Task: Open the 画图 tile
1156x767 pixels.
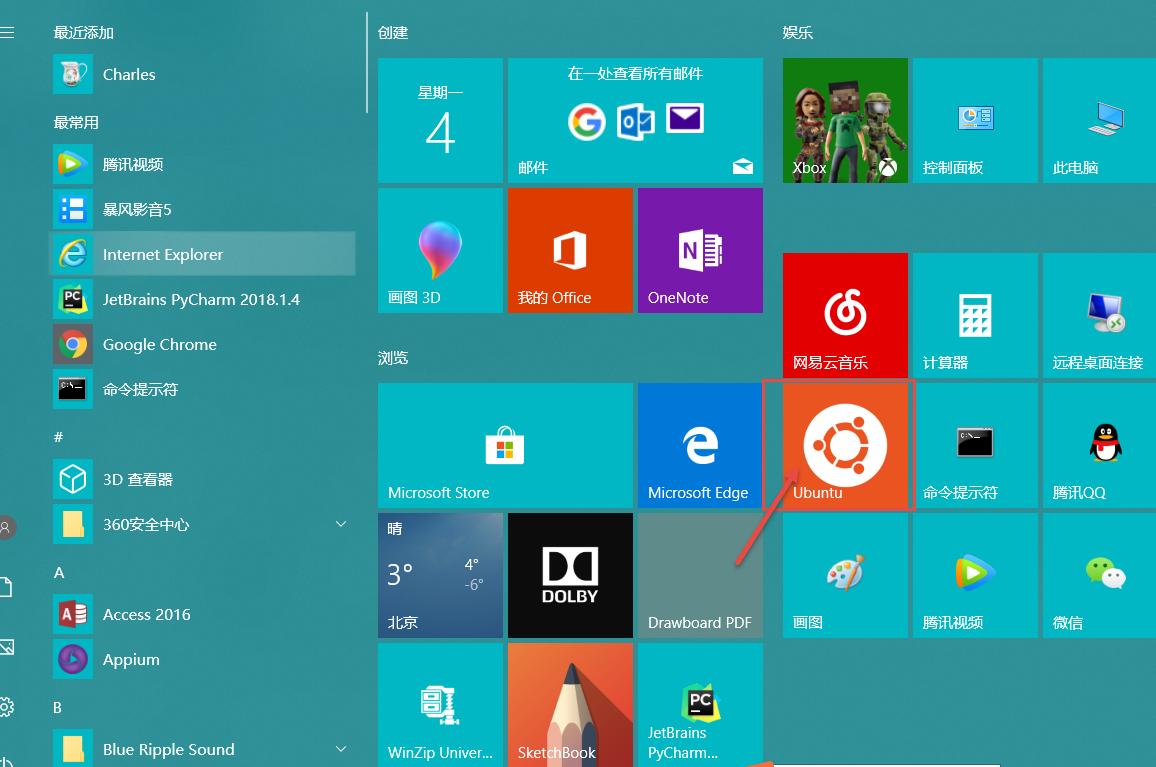Action: click(x=845, y=575)
